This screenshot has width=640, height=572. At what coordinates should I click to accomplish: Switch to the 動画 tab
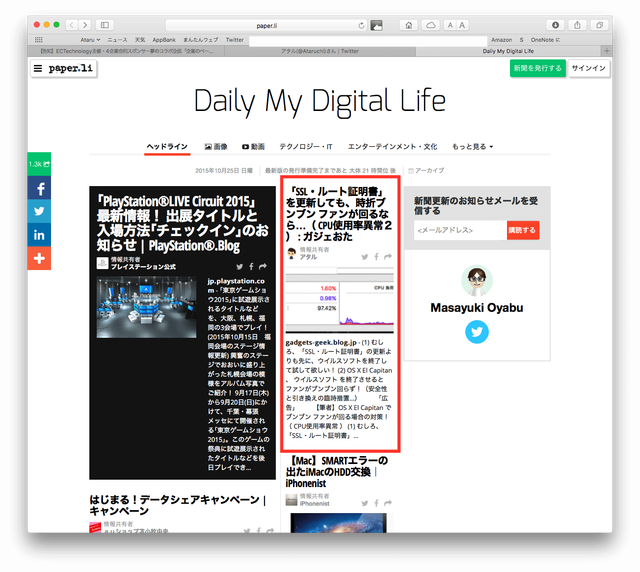point(253,147)
